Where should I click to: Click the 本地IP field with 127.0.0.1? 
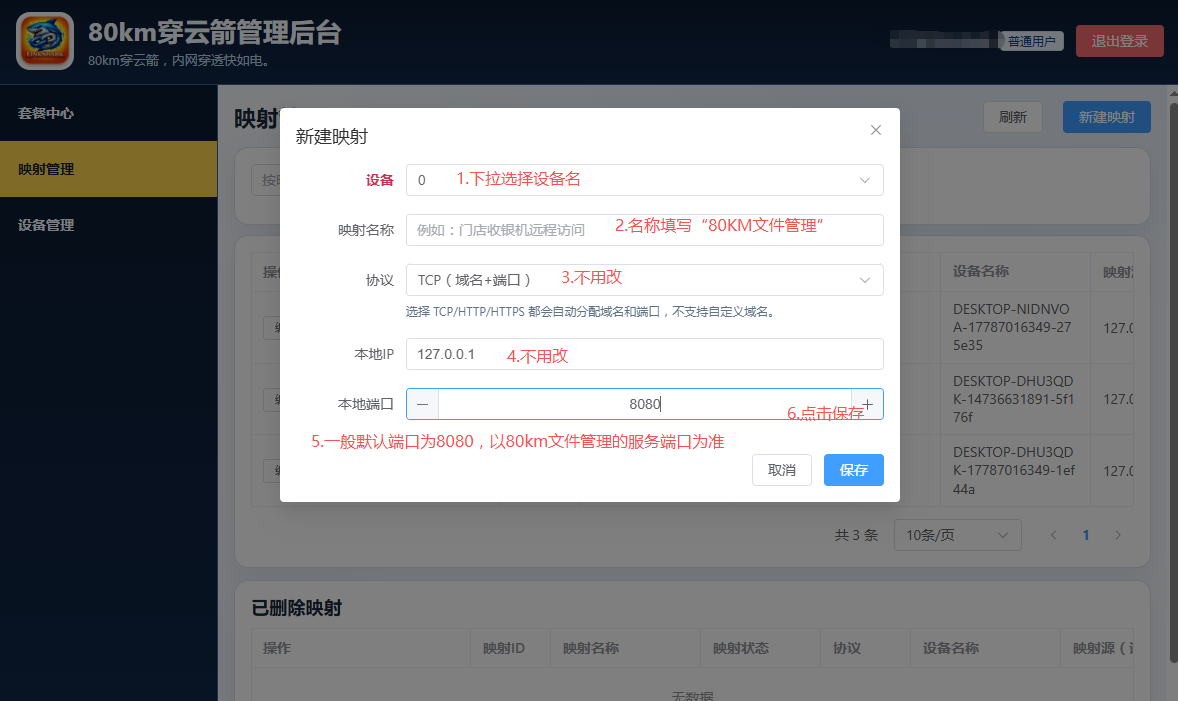(x=645, y=354)
